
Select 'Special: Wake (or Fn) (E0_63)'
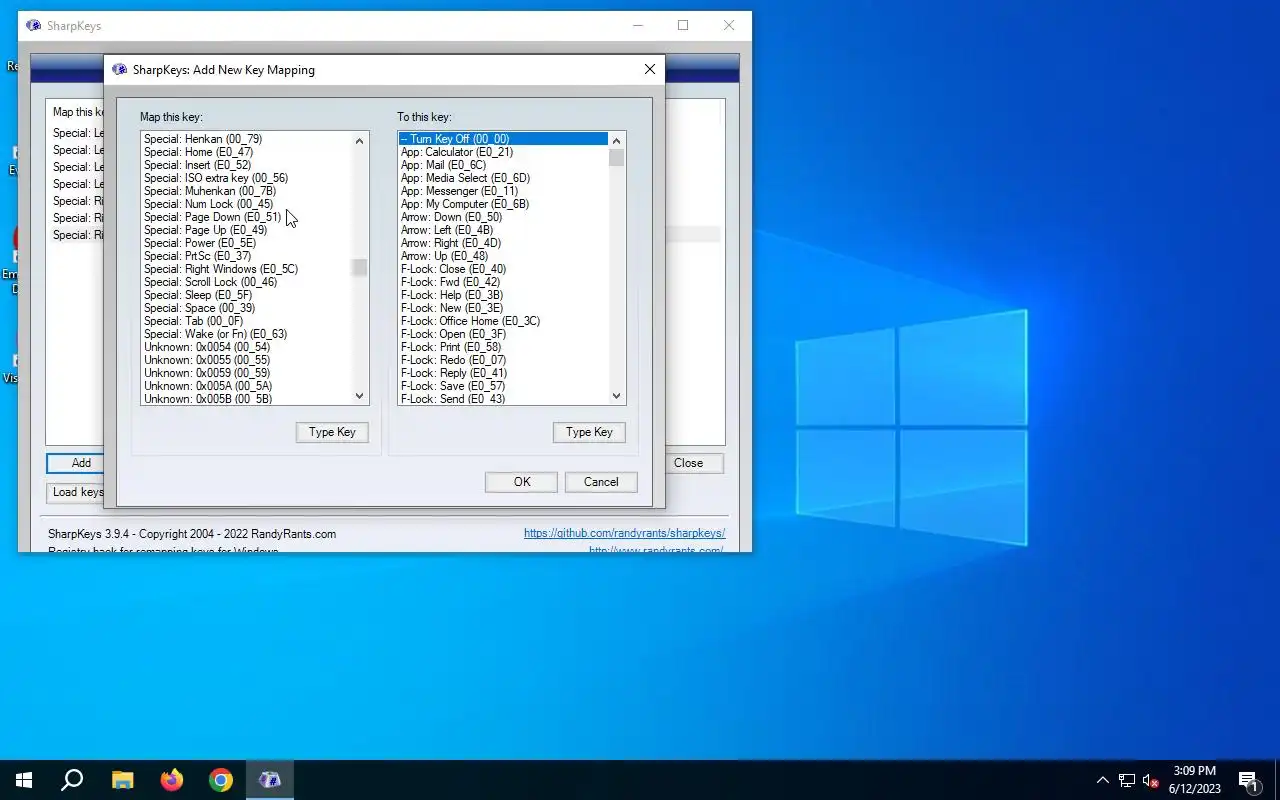(x=246, y=334)
